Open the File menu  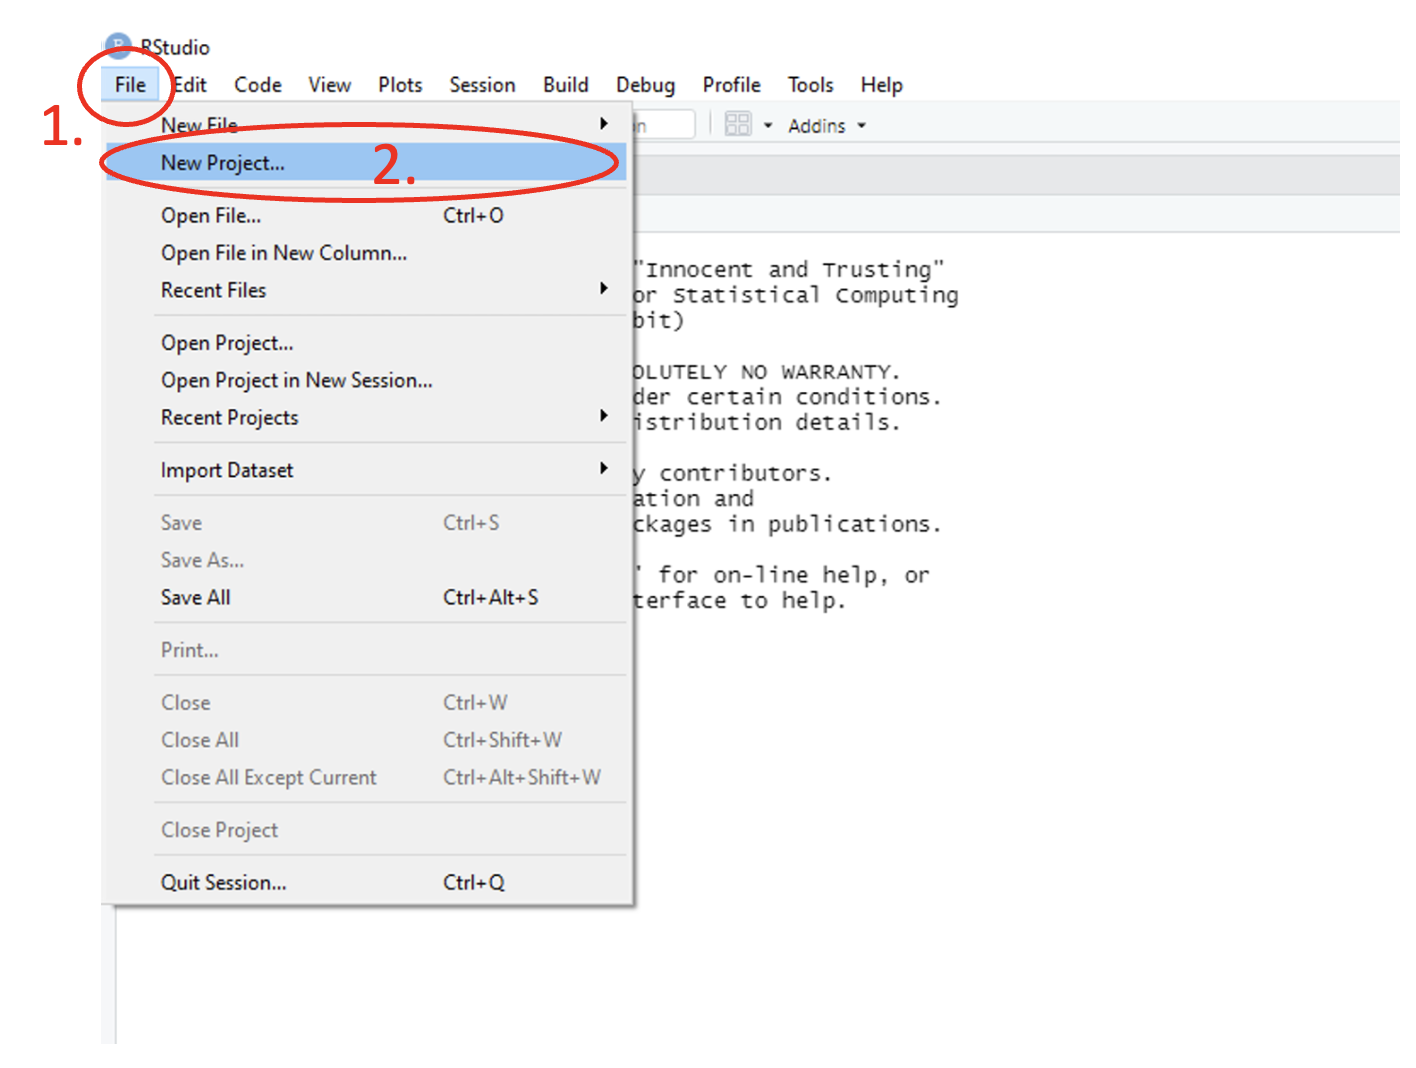pyautogui.click(x=130, y=85)
